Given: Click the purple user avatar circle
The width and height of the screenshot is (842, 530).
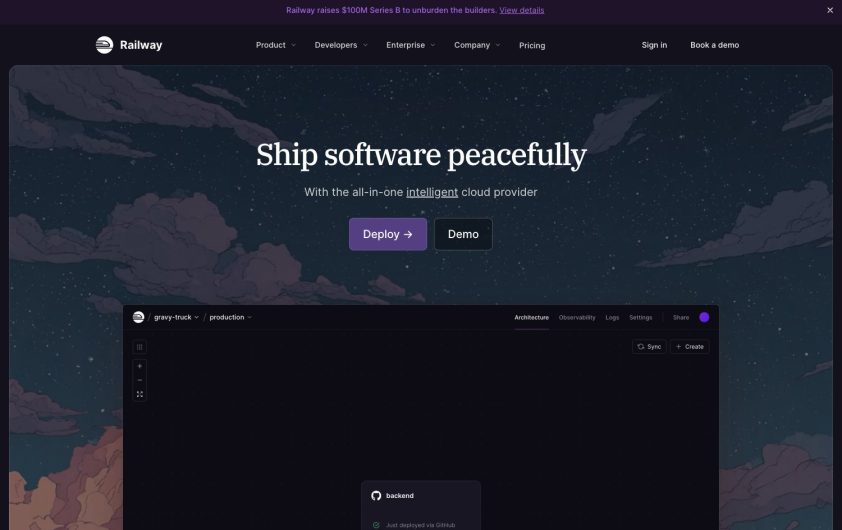Looking at the screenshot, I should [x=704, y=317].
